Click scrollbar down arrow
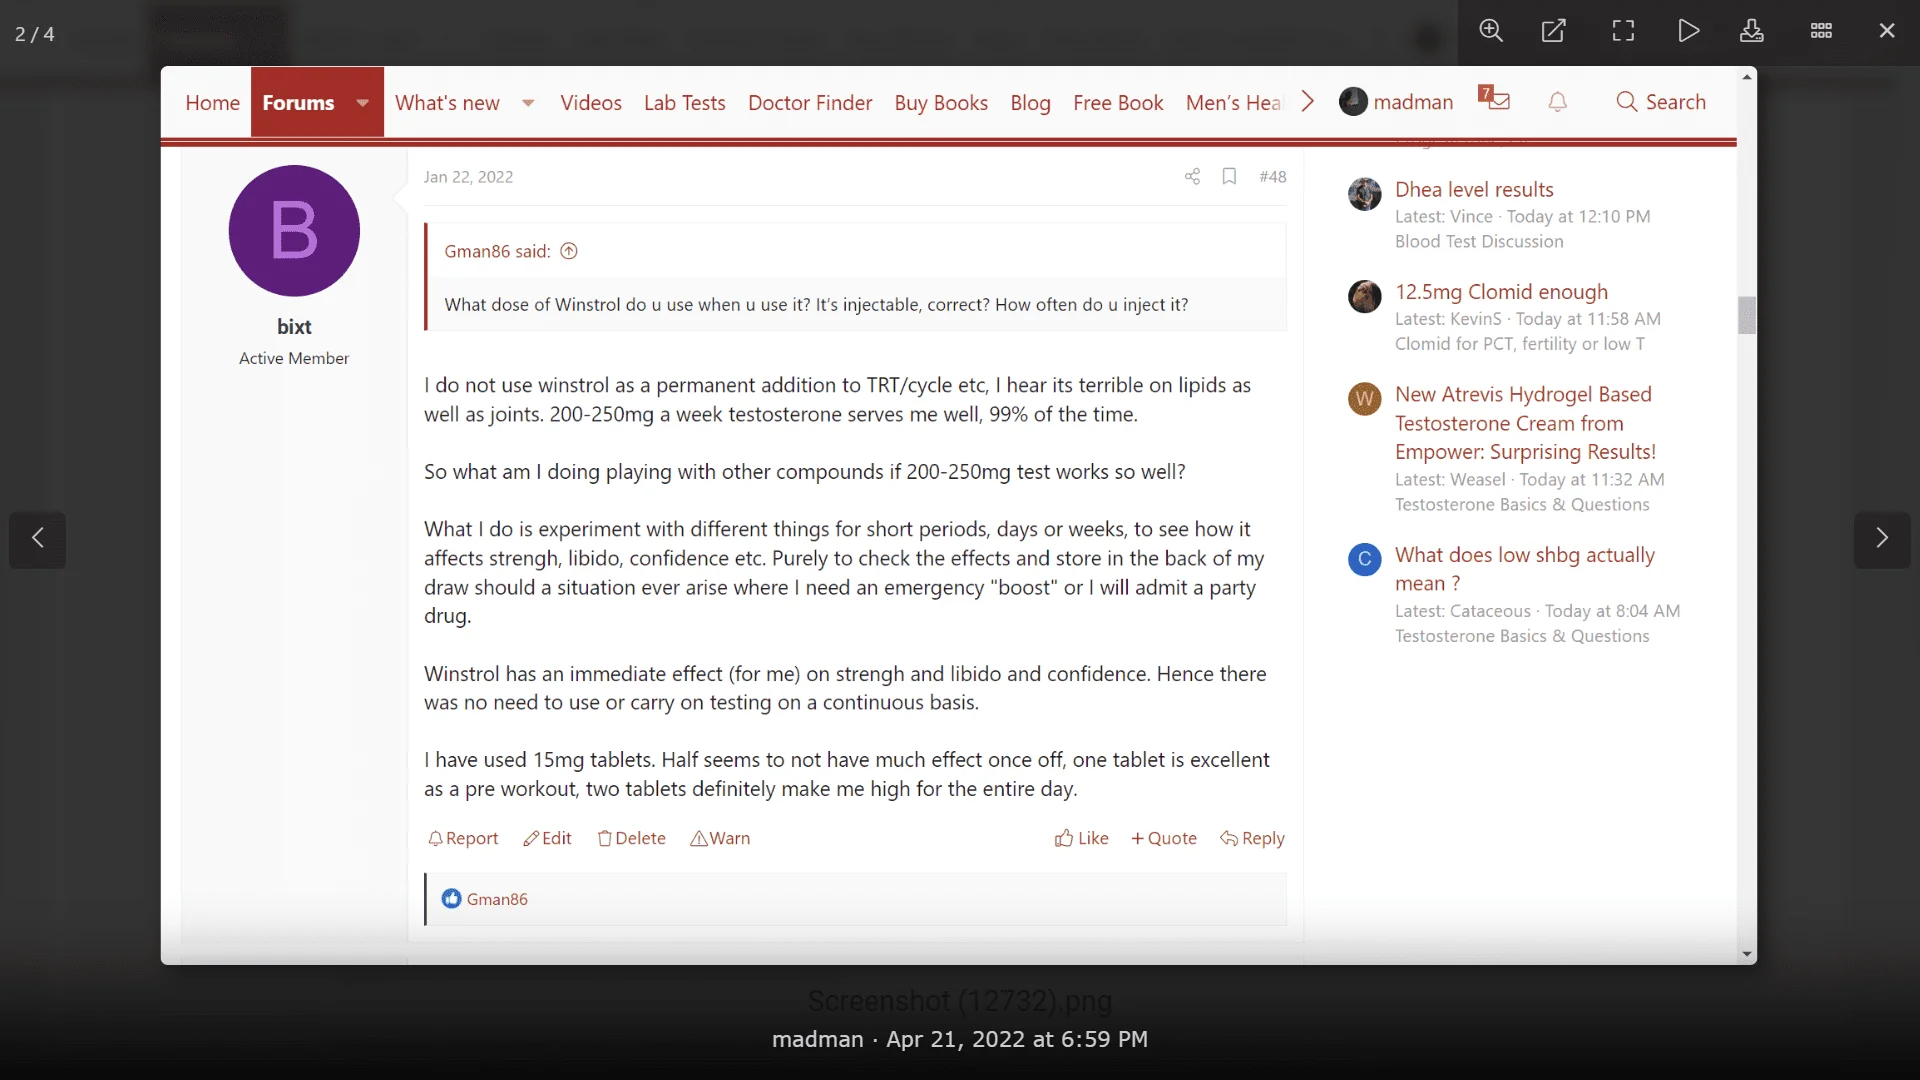The width and height of the screenshot is (1920, 1080). tap(1747, 954)
